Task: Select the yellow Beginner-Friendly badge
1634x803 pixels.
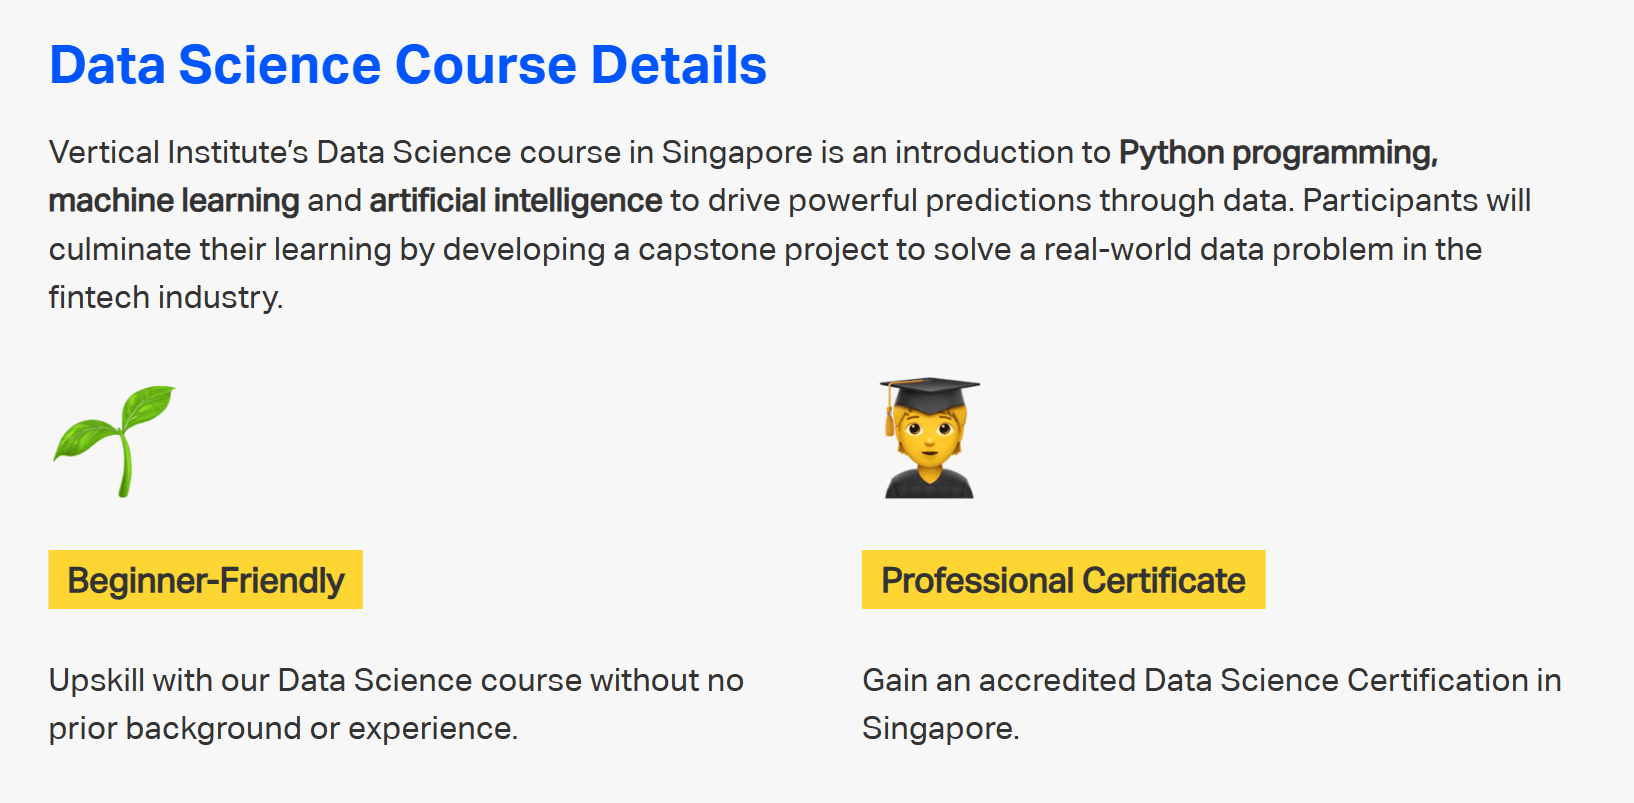Action: click(x=205, y=580)
